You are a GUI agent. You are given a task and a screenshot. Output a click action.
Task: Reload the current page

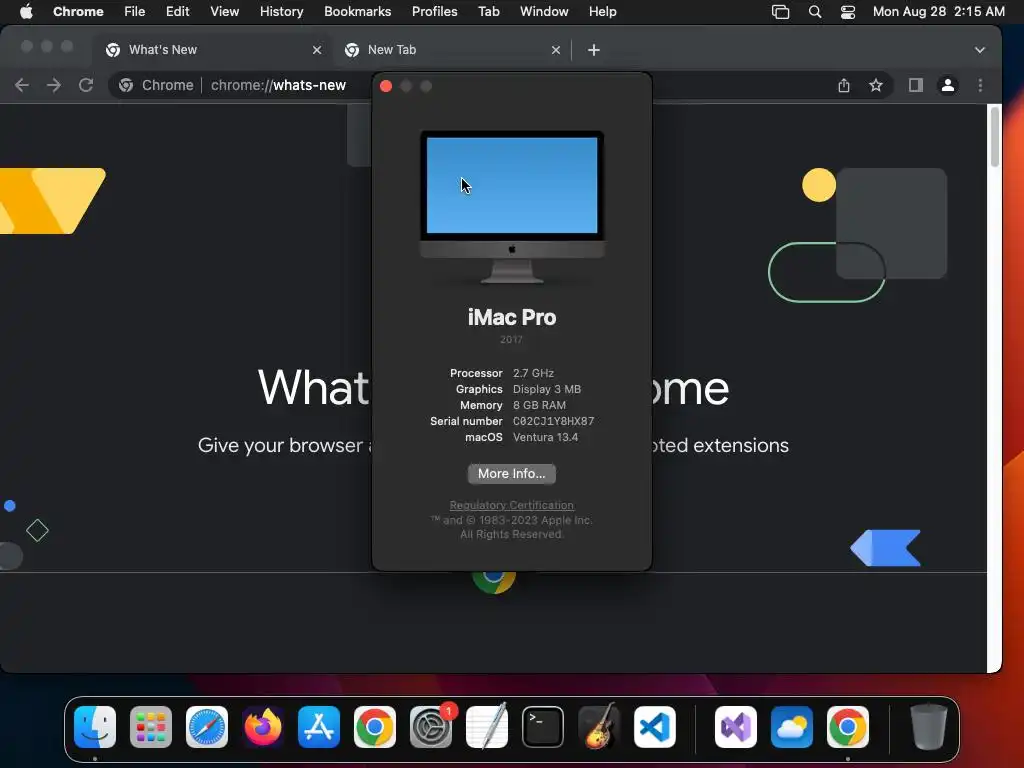pyautogui.click(x=86, y=85)
